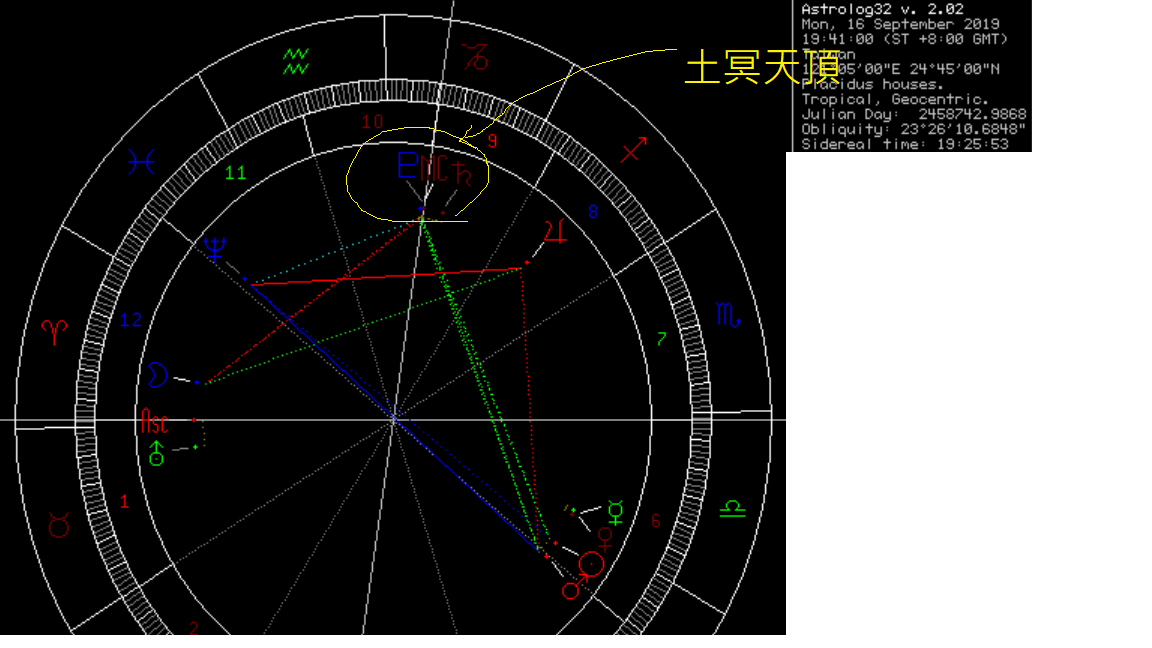The image size is (1152, 648).
Task: Click the "Placidus houses." line
Action: [x=872, y=84]
